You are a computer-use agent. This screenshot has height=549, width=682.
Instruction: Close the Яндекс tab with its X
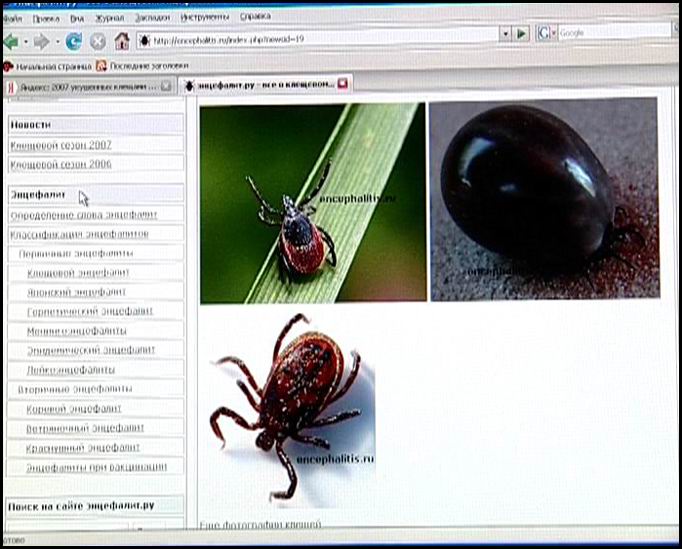click(x=166, y=86)
